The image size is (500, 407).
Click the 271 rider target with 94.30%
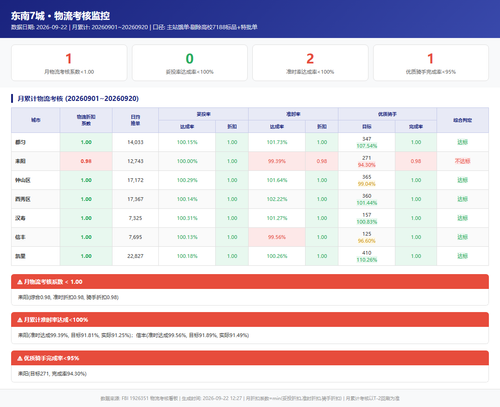coord(367,161)
